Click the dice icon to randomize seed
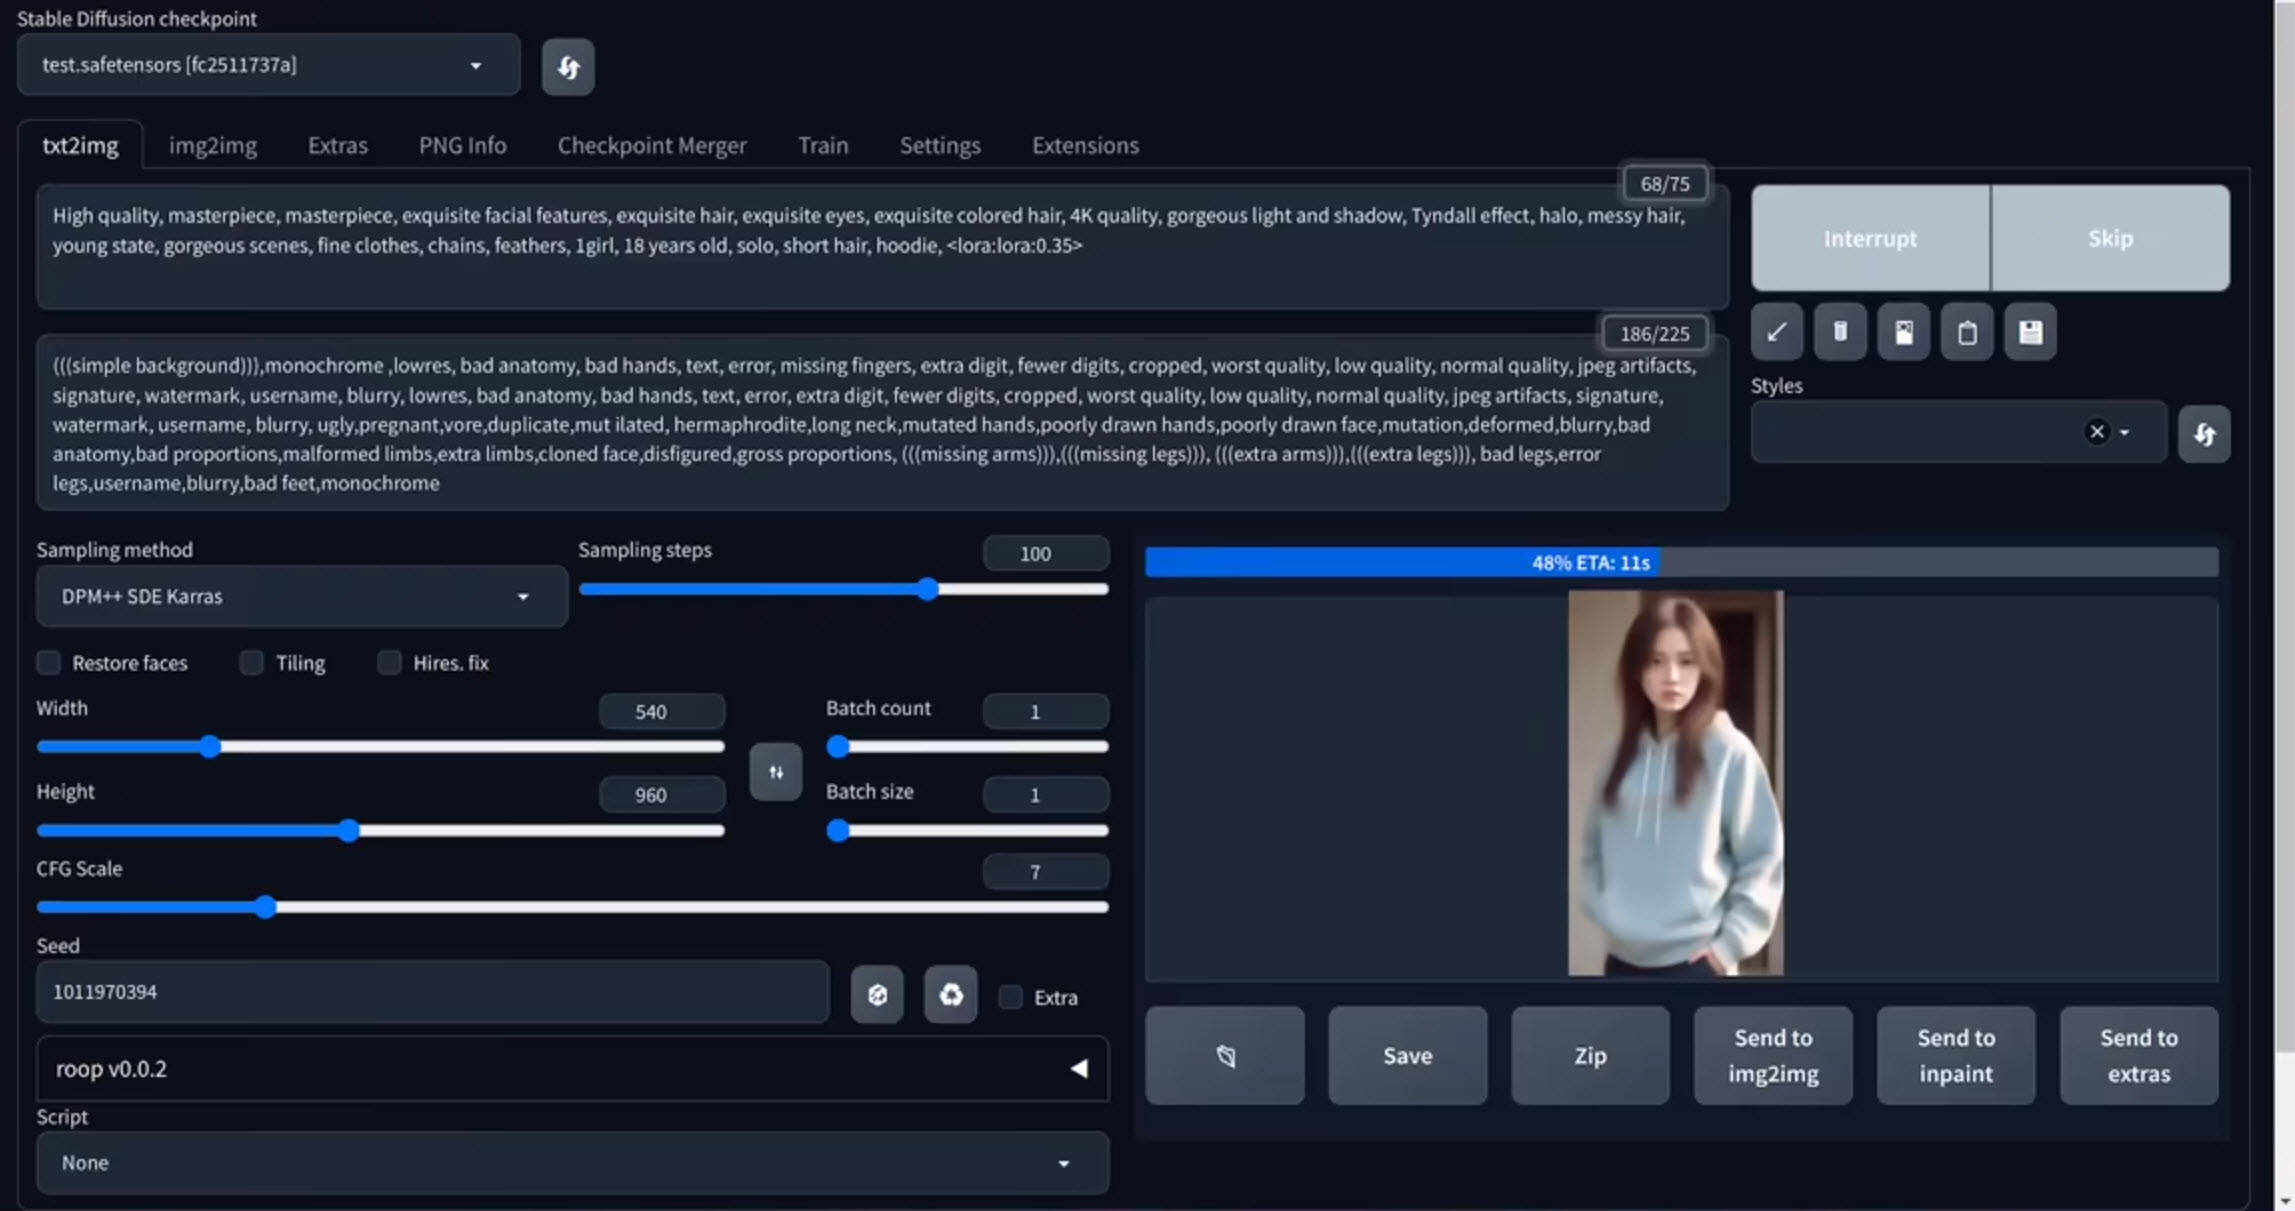The image size is (2295, 1211). point(877,994)
